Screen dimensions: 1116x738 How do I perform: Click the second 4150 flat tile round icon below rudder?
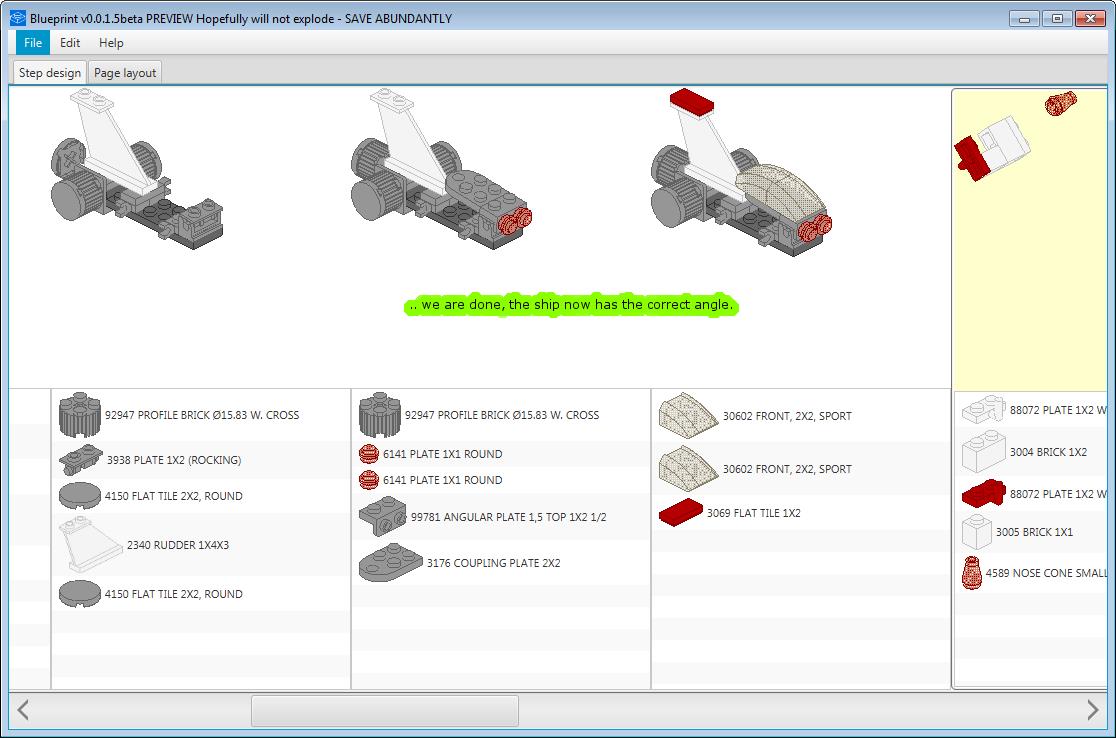[80, 594]
